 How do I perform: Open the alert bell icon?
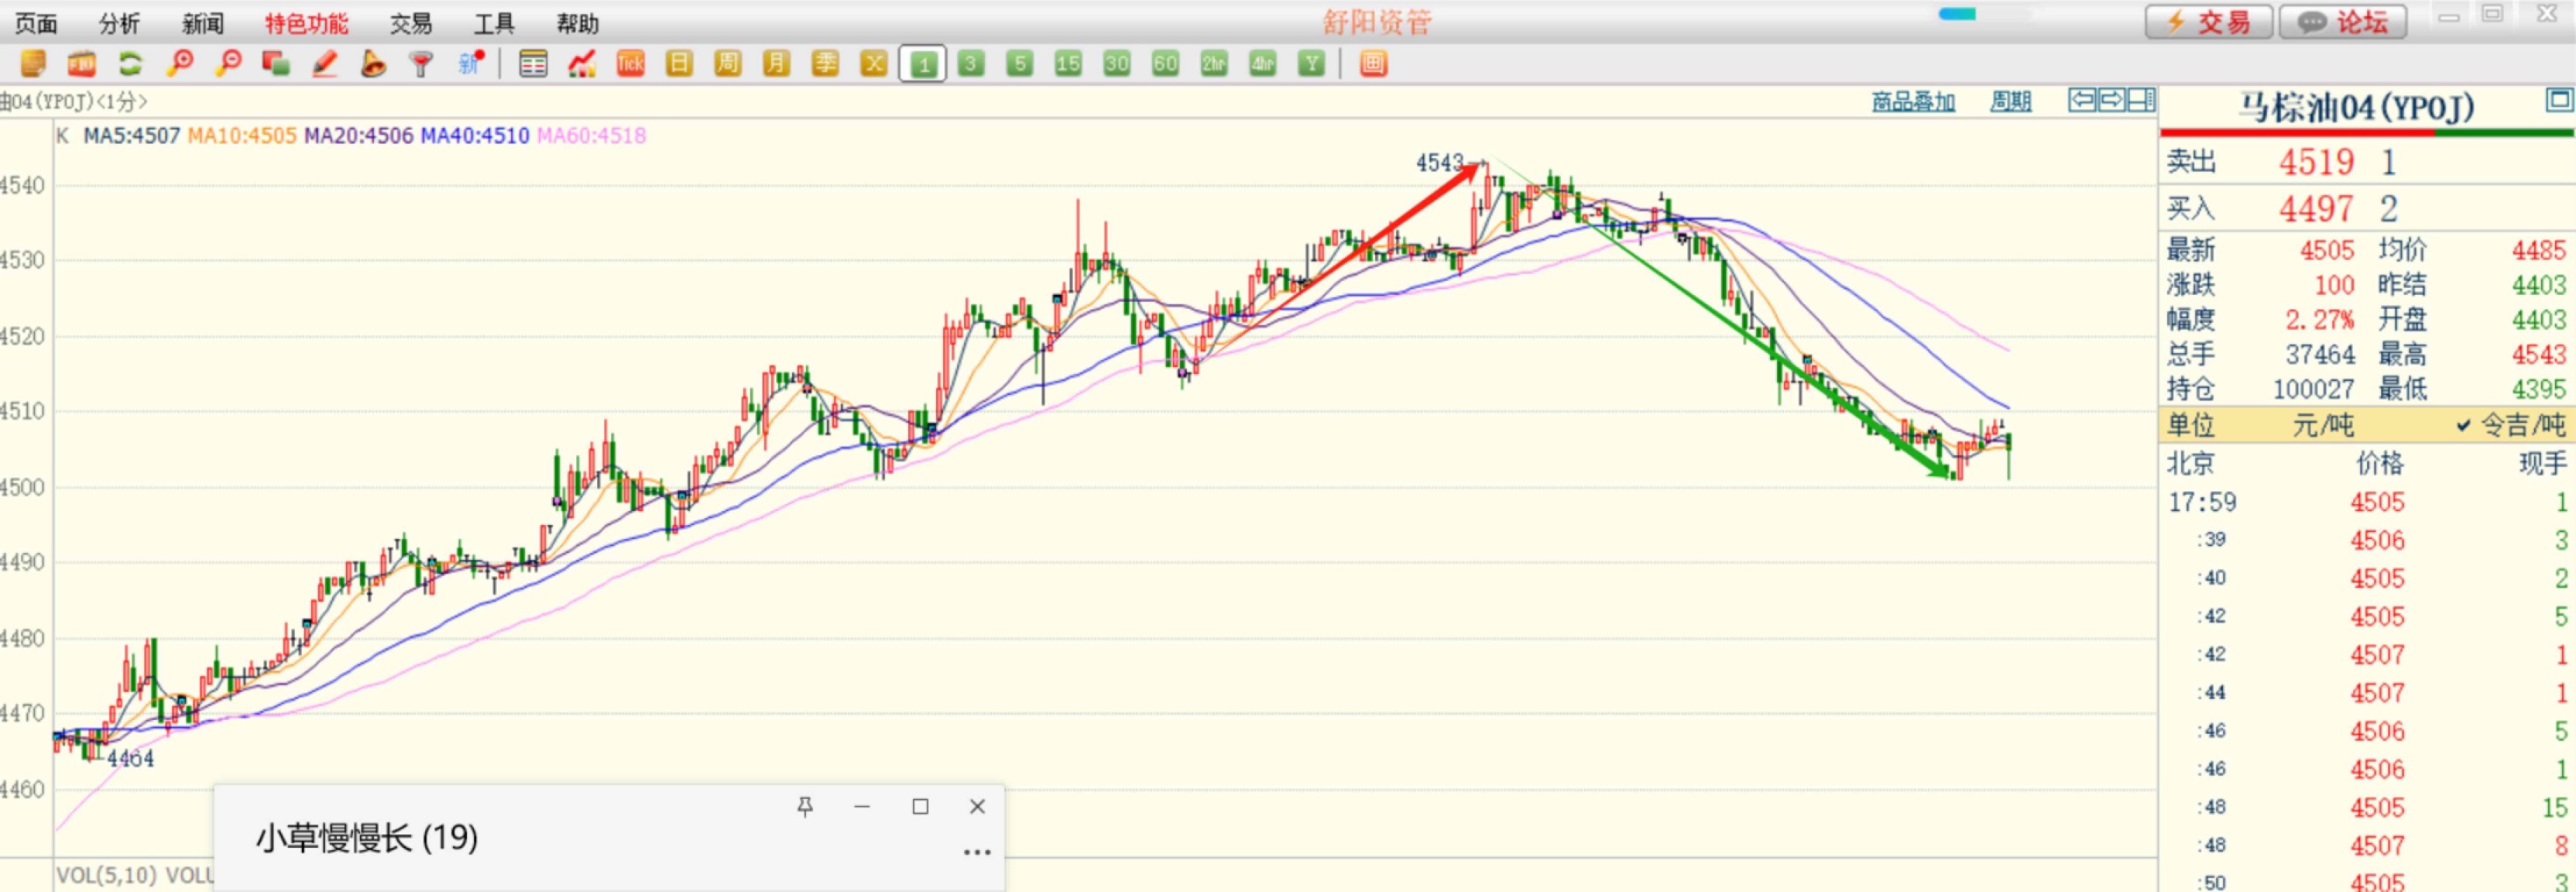373,64
